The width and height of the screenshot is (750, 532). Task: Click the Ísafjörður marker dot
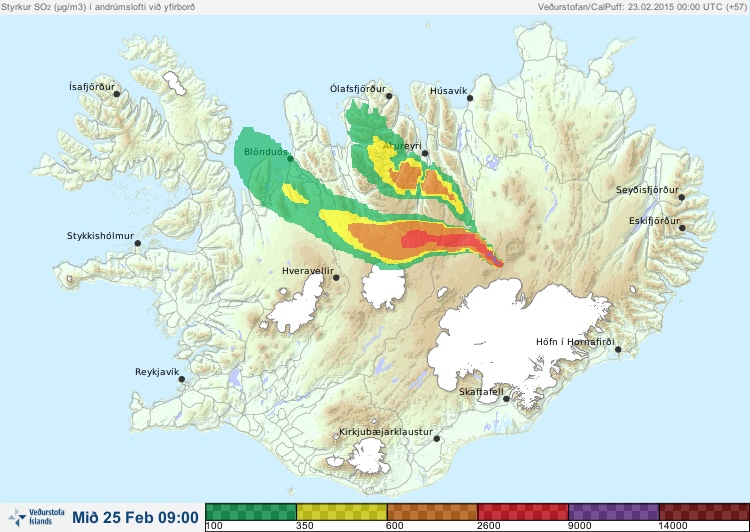pos(116,94)
